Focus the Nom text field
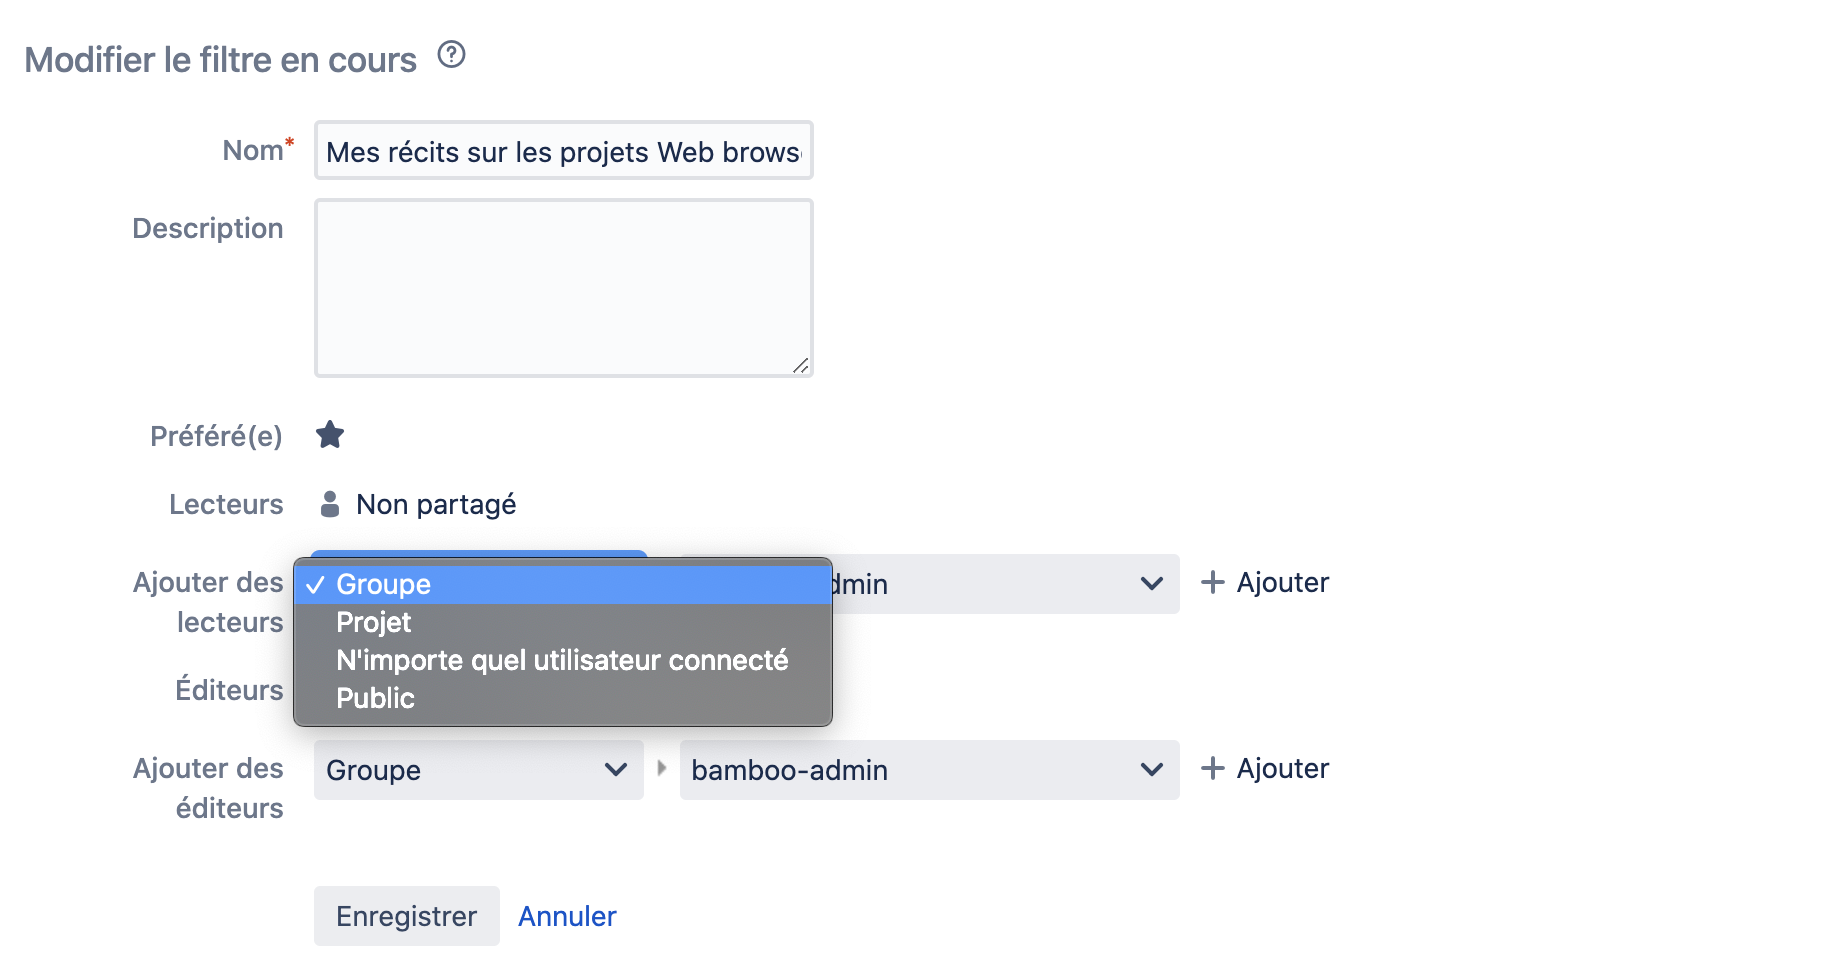Viewport: 1828px width, 970px height. click(563, 151)
